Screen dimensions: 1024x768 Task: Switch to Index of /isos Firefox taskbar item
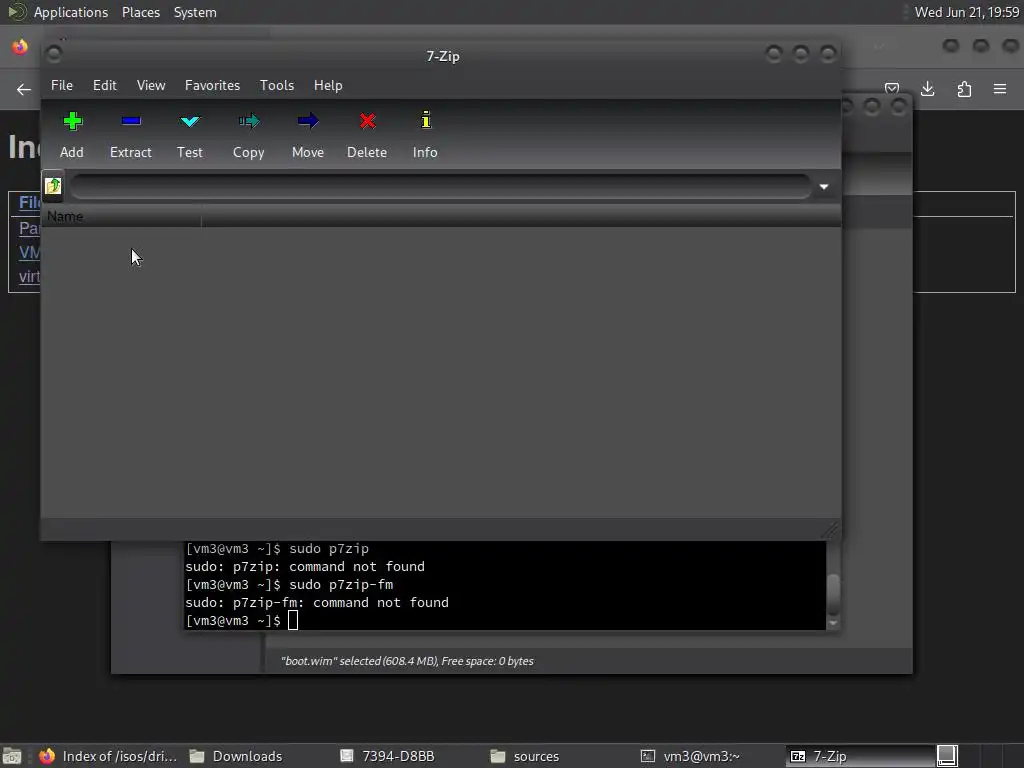click(x=108, y=756)
